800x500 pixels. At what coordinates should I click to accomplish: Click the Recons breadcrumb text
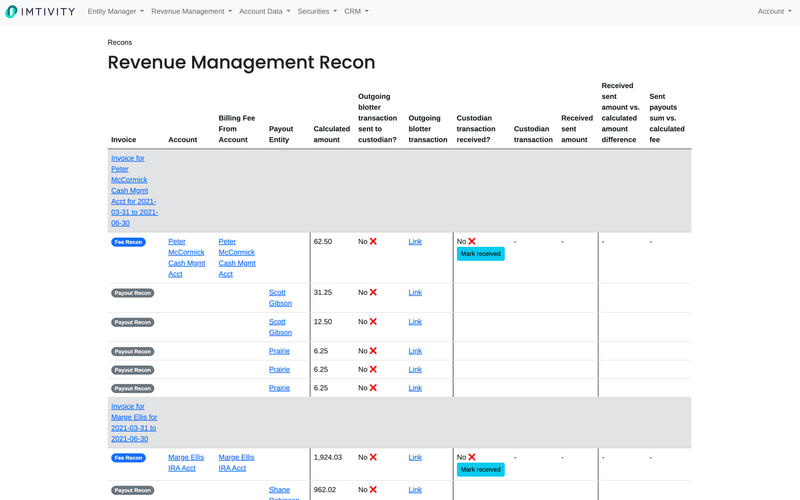(120, 42)
